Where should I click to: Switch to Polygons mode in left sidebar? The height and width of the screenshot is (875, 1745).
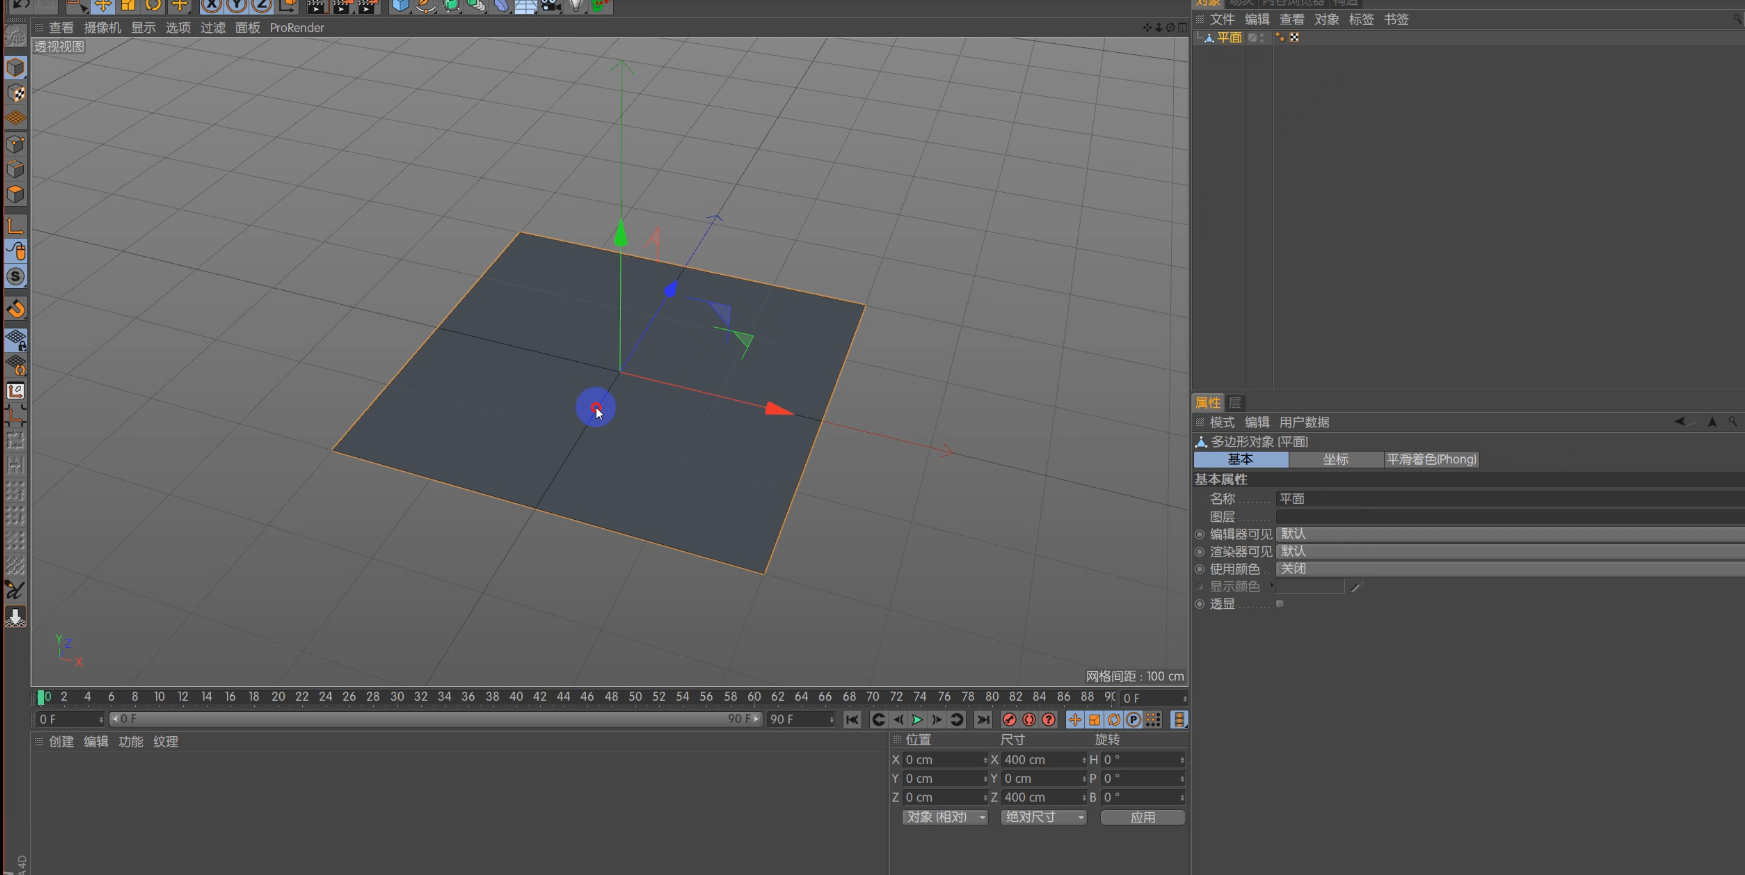coord(16,194)
